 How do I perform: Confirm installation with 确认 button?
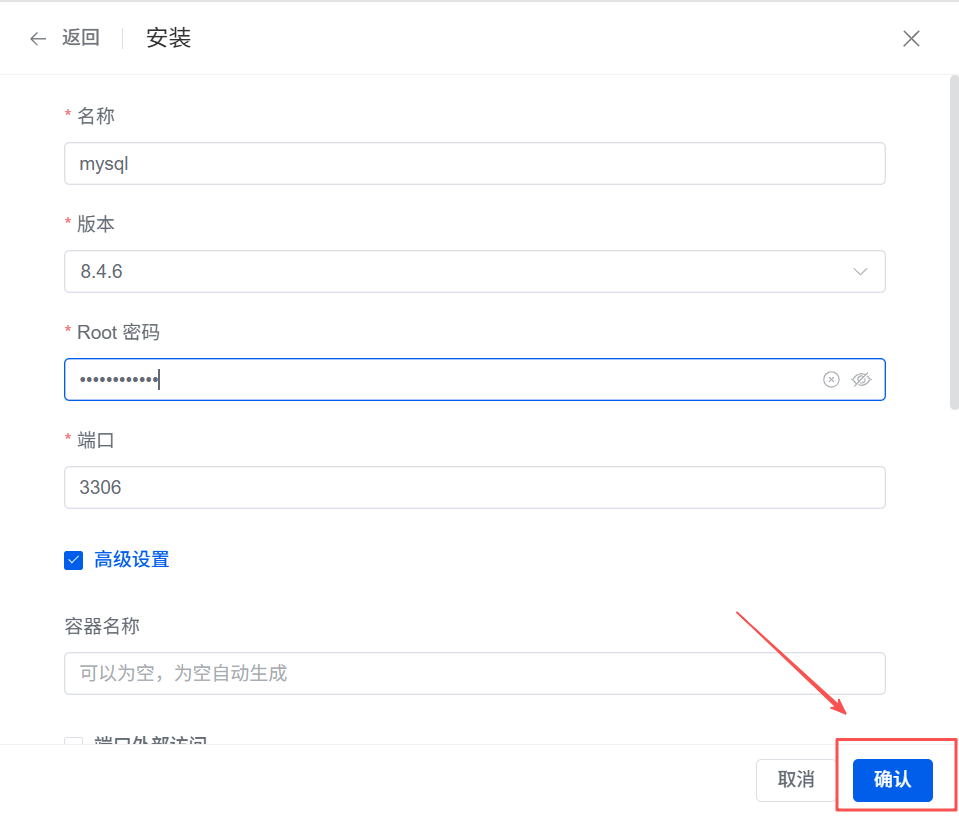click(x=892, y=780)
